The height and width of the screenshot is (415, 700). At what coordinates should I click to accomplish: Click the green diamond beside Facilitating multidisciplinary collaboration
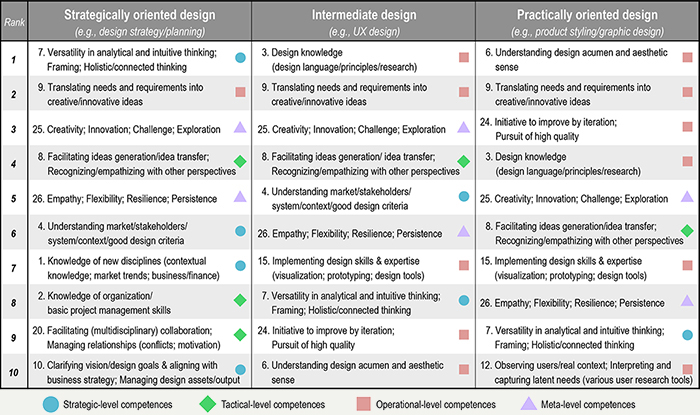(240, 335)
